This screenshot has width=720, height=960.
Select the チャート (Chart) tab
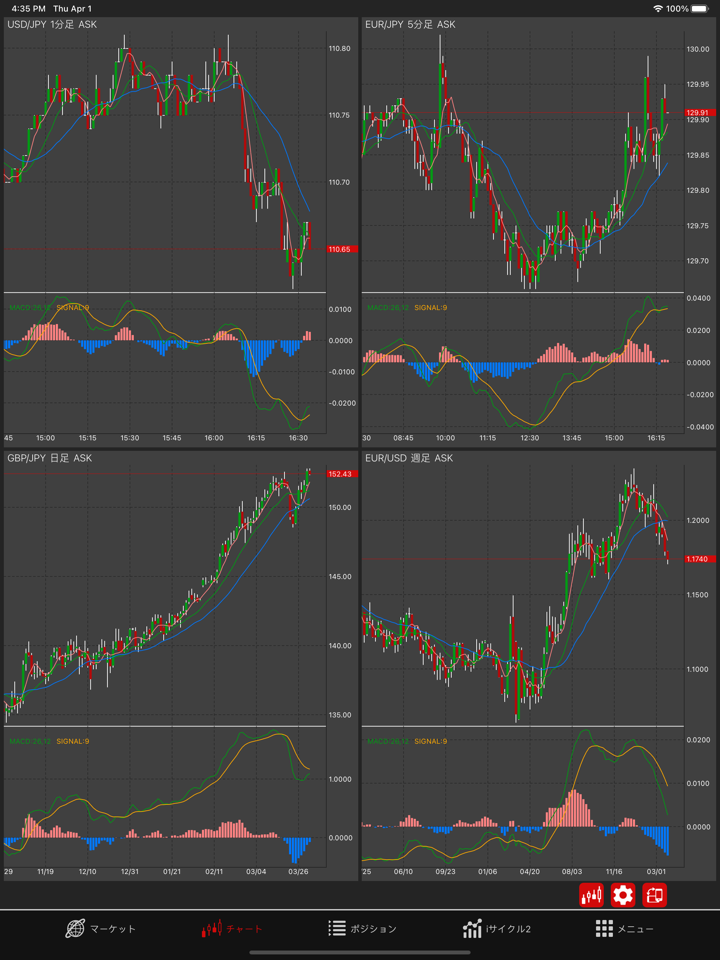point(232,929)
